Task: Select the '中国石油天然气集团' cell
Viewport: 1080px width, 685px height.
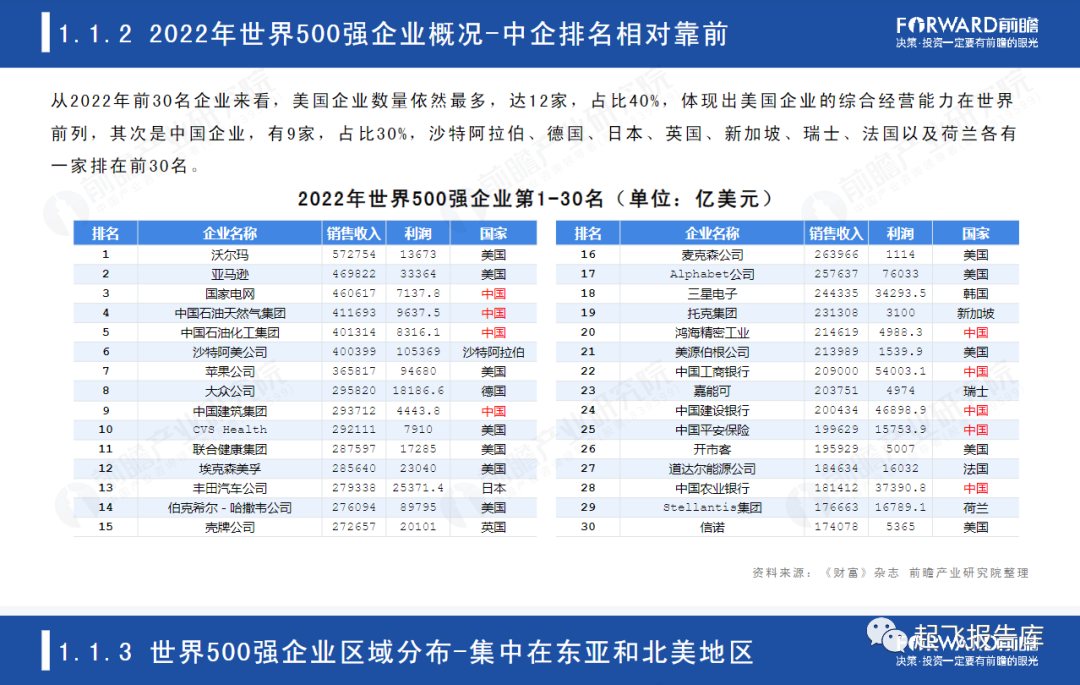Action: (x=229, y=313)
